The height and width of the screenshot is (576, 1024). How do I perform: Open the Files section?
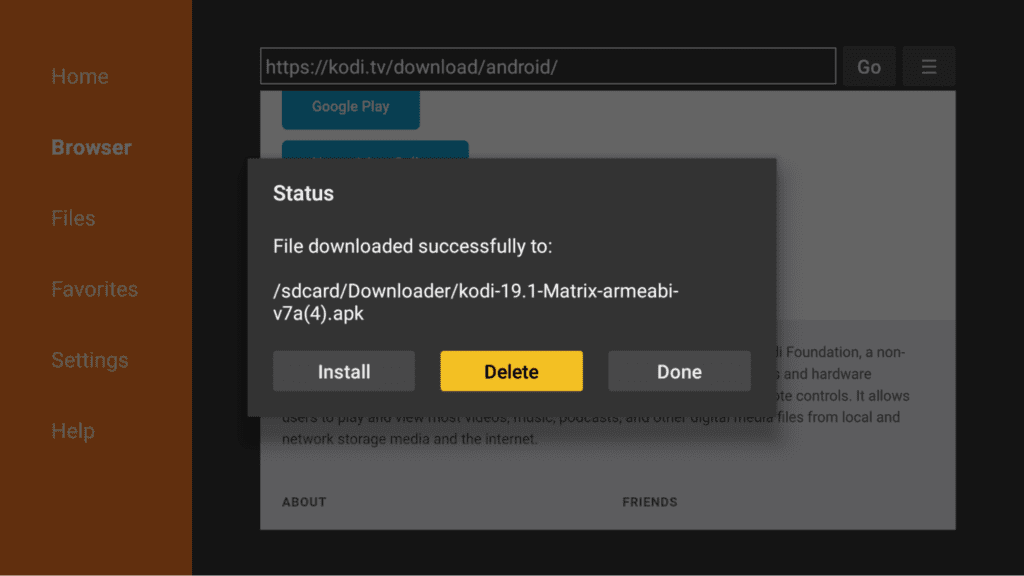point(73,218)
